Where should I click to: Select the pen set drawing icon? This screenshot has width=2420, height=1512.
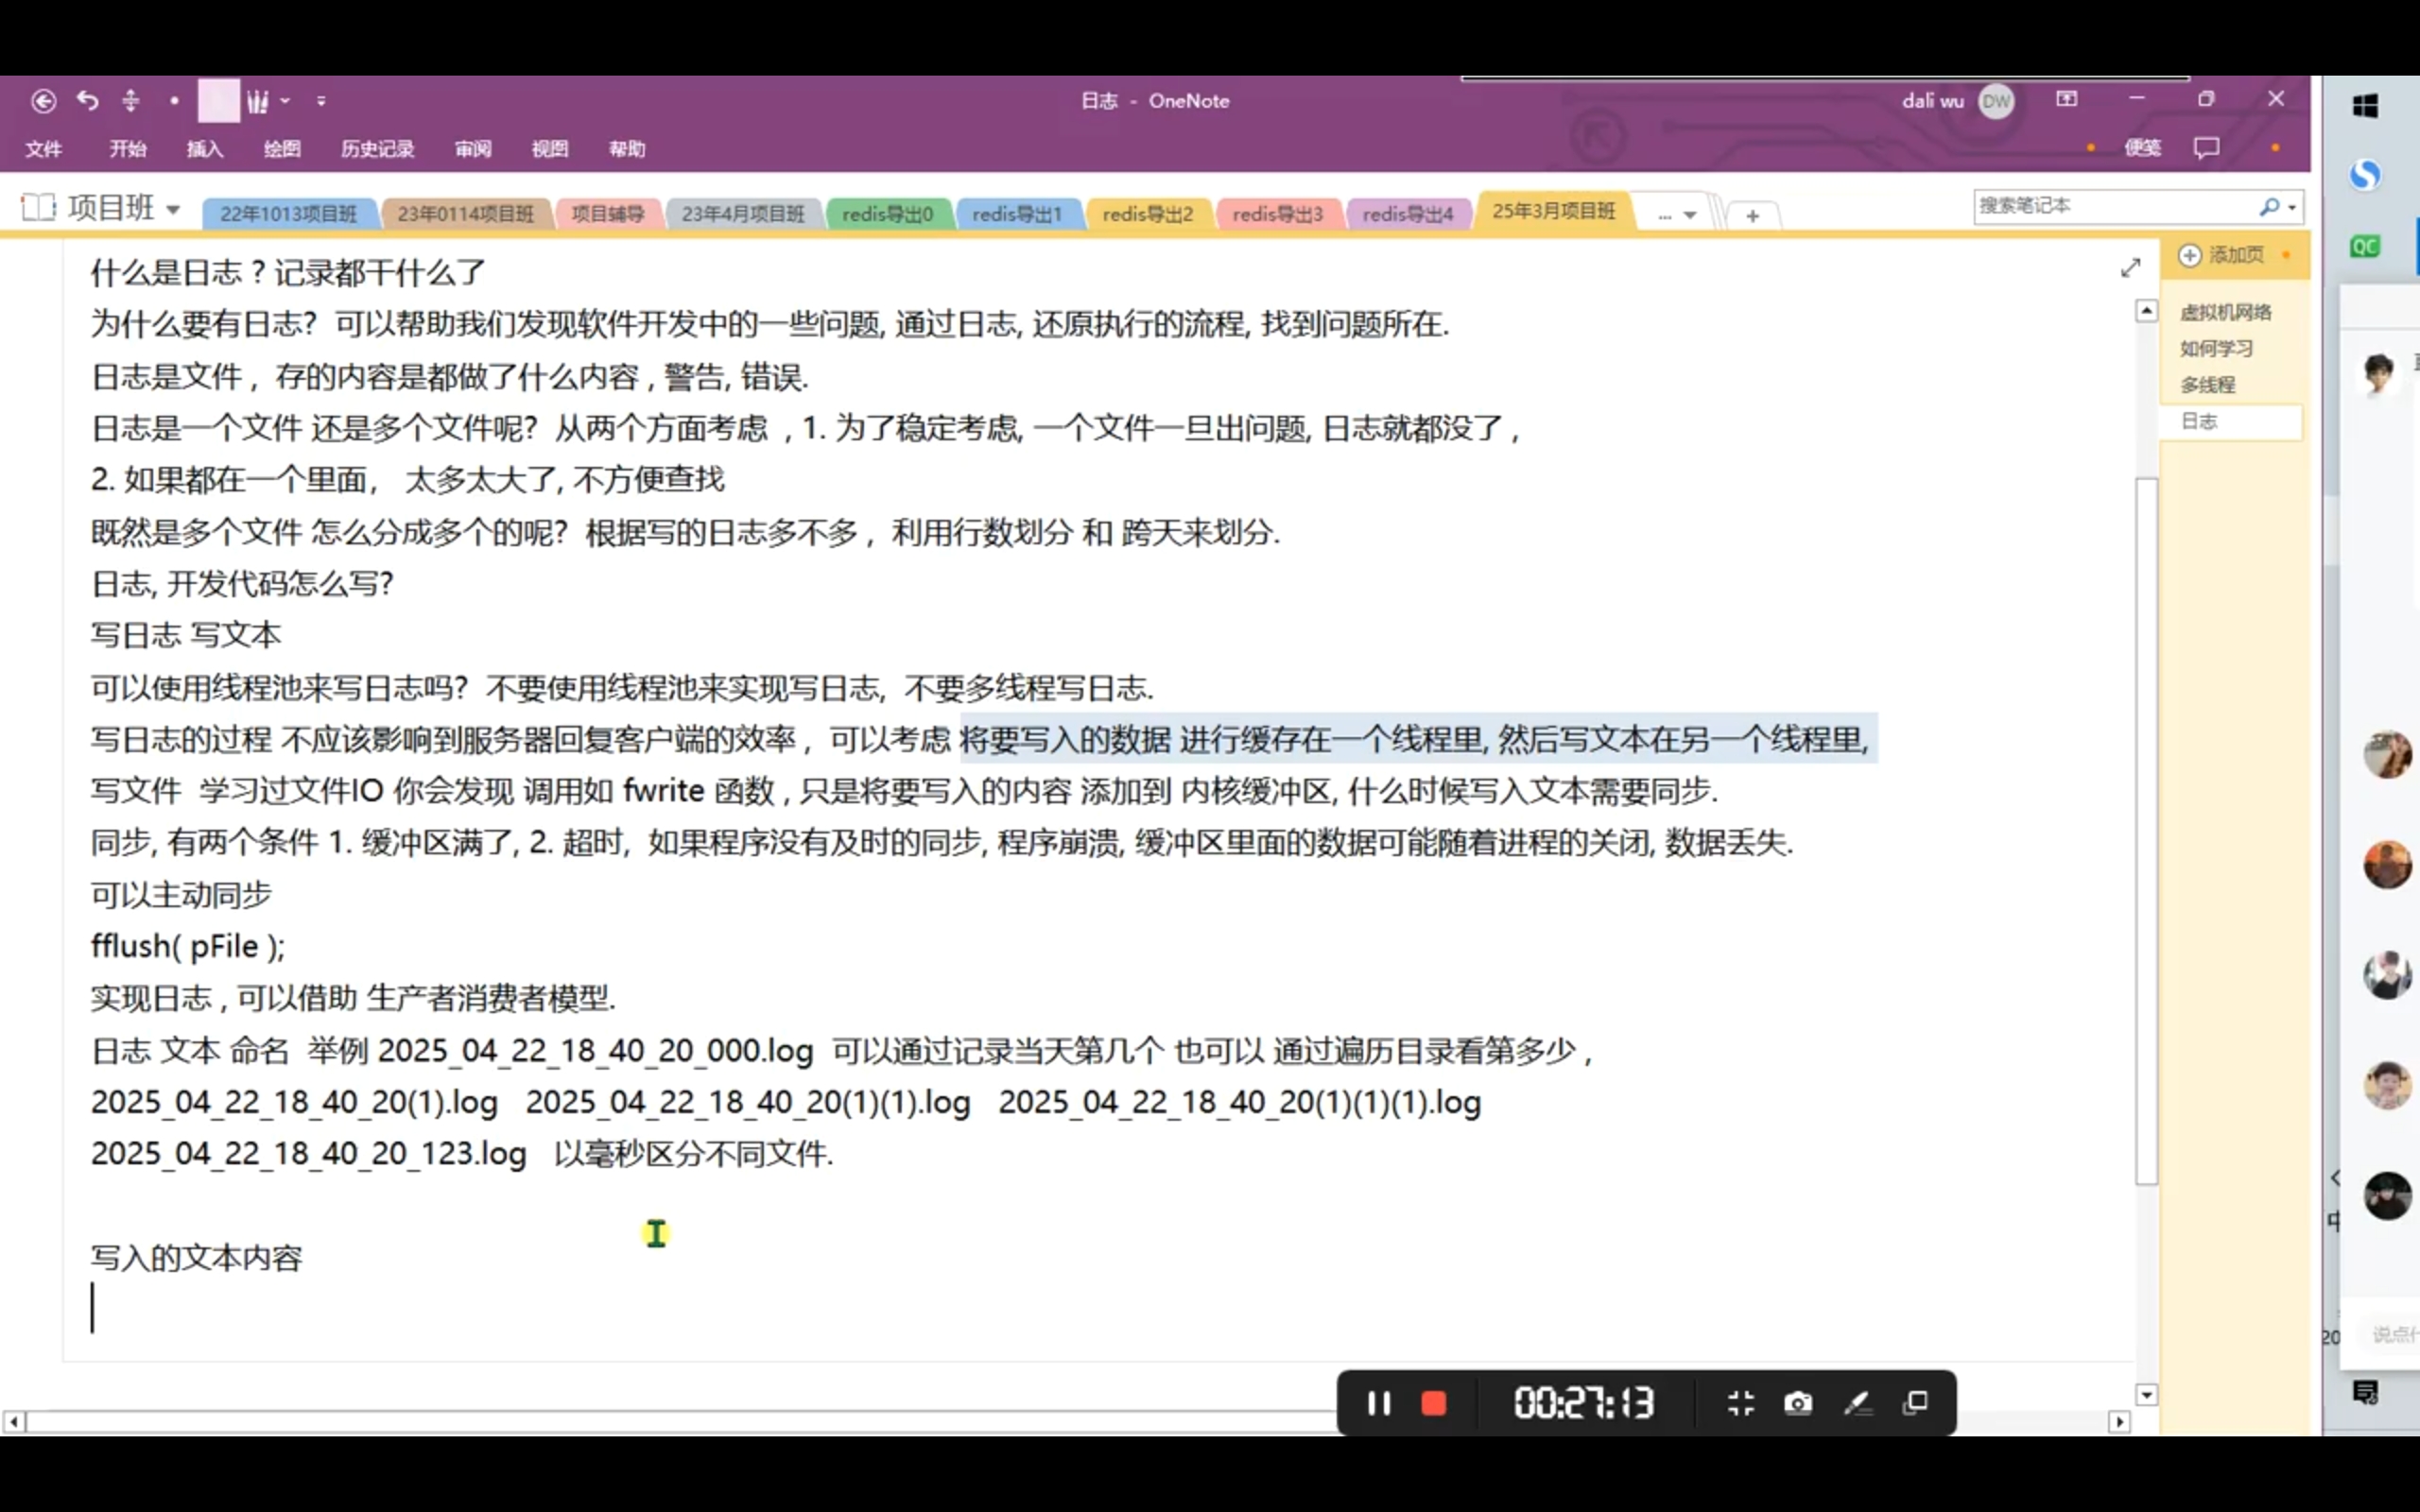pyautogui.click(x=258, y=101)
